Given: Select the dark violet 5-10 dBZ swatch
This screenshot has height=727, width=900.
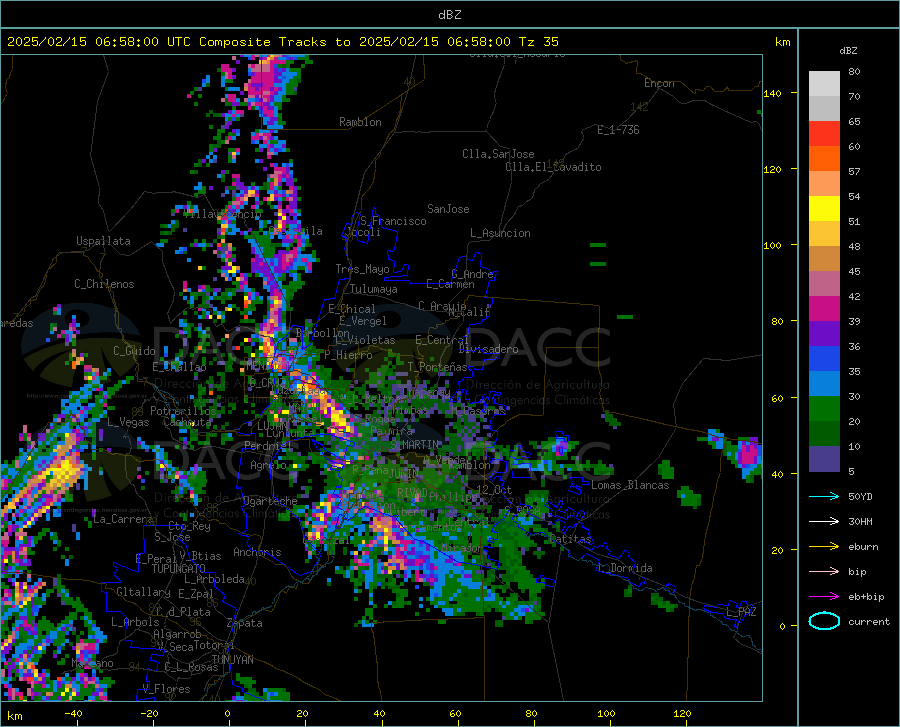Looking at the screenshot, I should pos(824,459).
